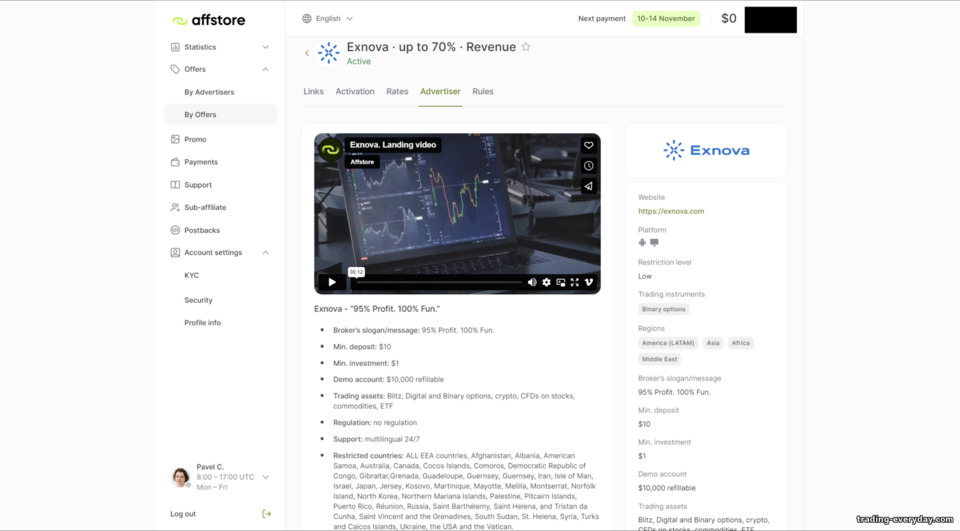
Task: Open Statistics via its sidebar icon
Action: pyautogui.click(x=175, y=47)
